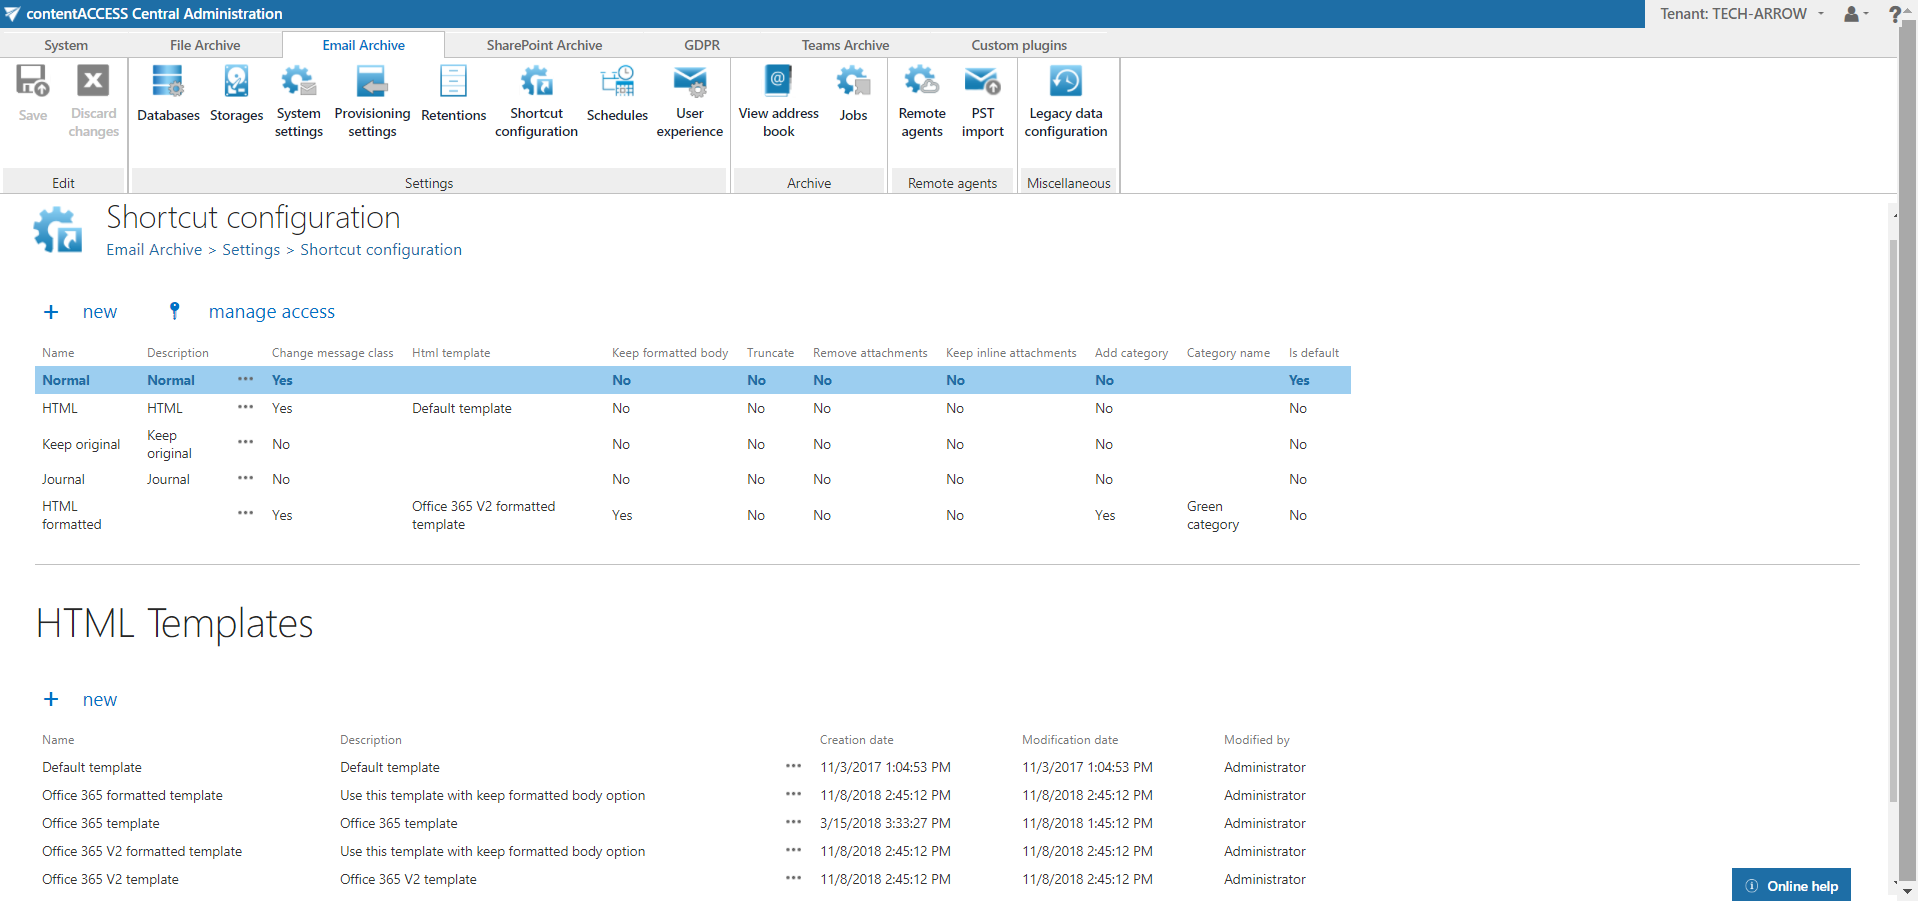Expand the user account menu
1918x901 pixels.
point(1855,14)
